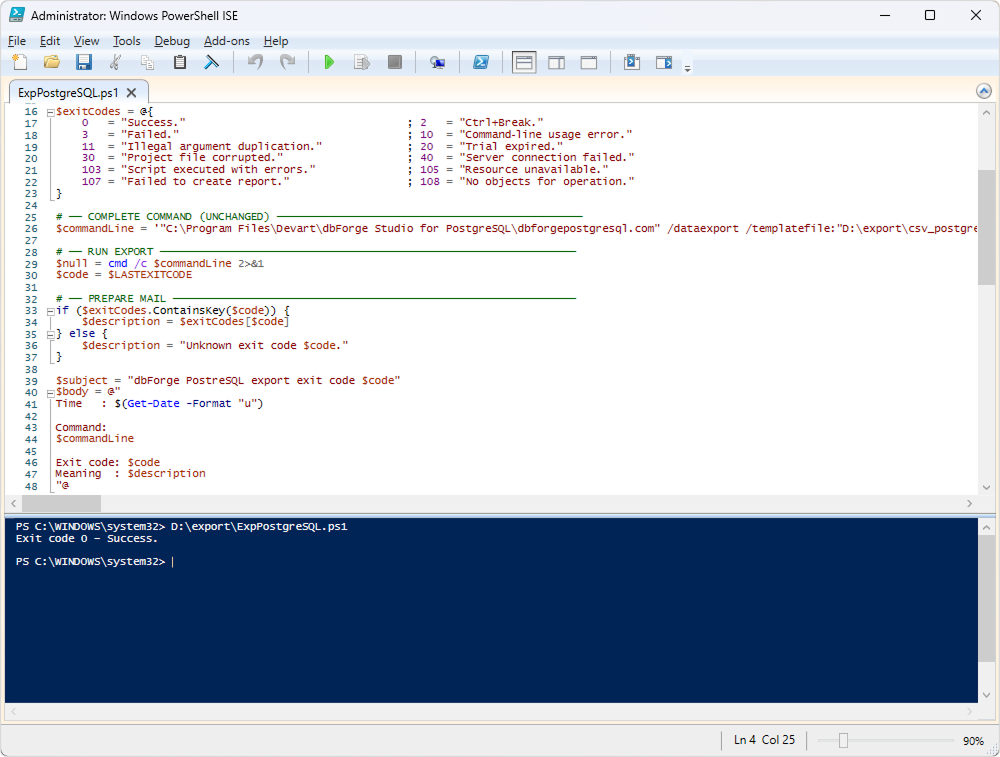Image resolution: width=1000 pixels, height=757 pixels.
Task: Adjust the zoom slider in the status bar
Action: 843,741
